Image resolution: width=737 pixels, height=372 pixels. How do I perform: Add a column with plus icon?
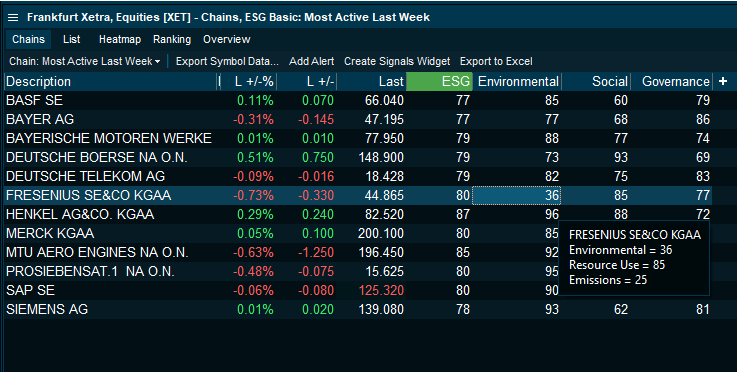point(723,81)
